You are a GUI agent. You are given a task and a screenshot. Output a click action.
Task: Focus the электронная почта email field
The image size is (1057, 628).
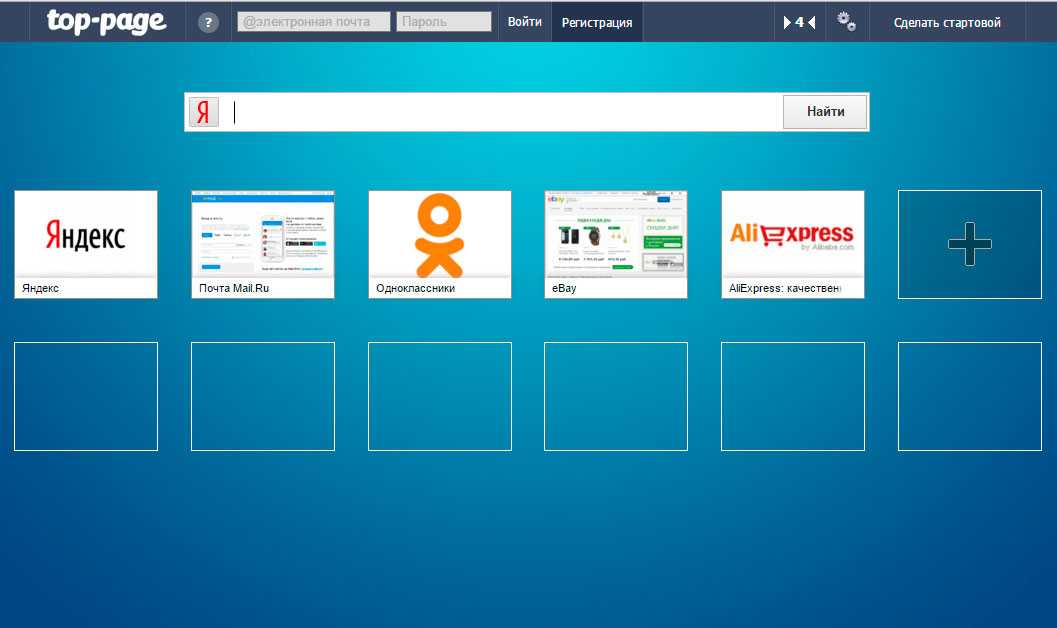[x=313, y=21]
